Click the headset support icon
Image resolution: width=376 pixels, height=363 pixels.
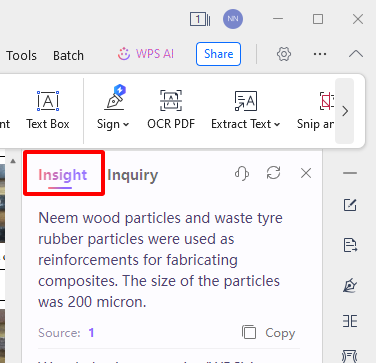(242, 173)
